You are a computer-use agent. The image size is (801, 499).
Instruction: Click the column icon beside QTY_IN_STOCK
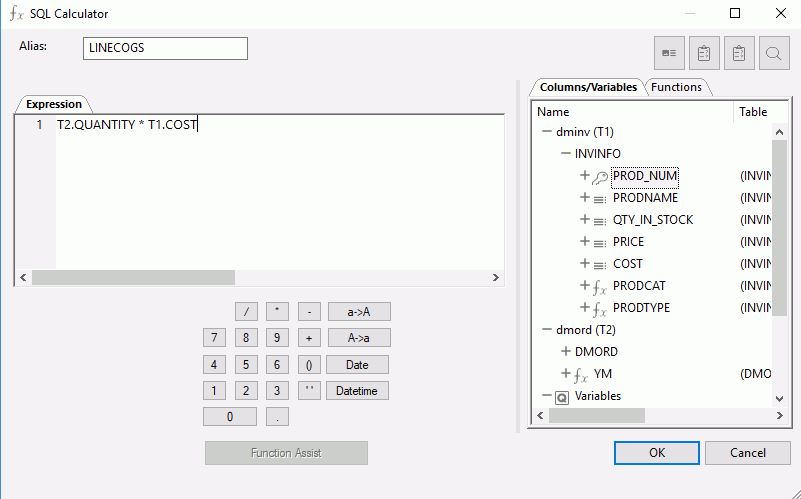tap(600, 221)
